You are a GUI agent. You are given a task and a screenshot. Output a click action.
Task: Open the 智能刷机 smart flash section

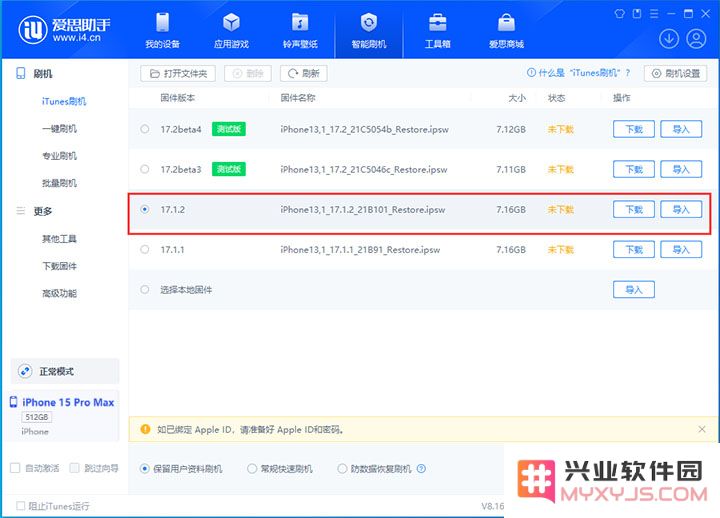pyautogui.click(x=369, y=31)
